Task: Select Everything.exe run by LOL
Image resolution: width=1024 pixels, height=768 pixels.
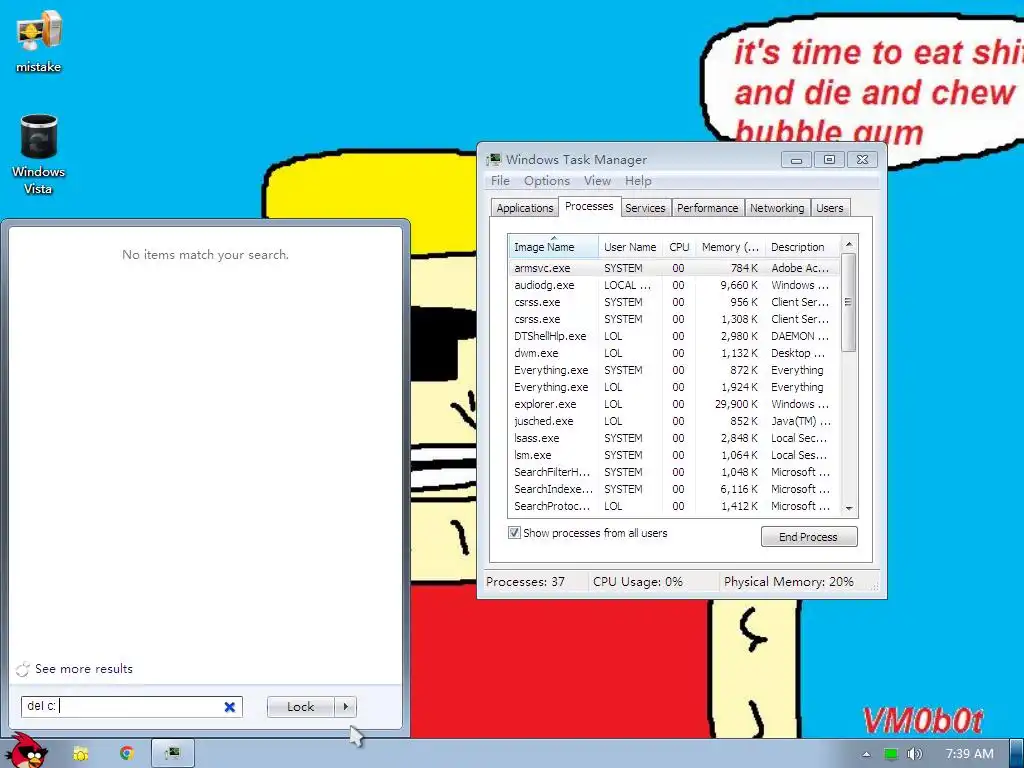Action: (x=675, y=387)
